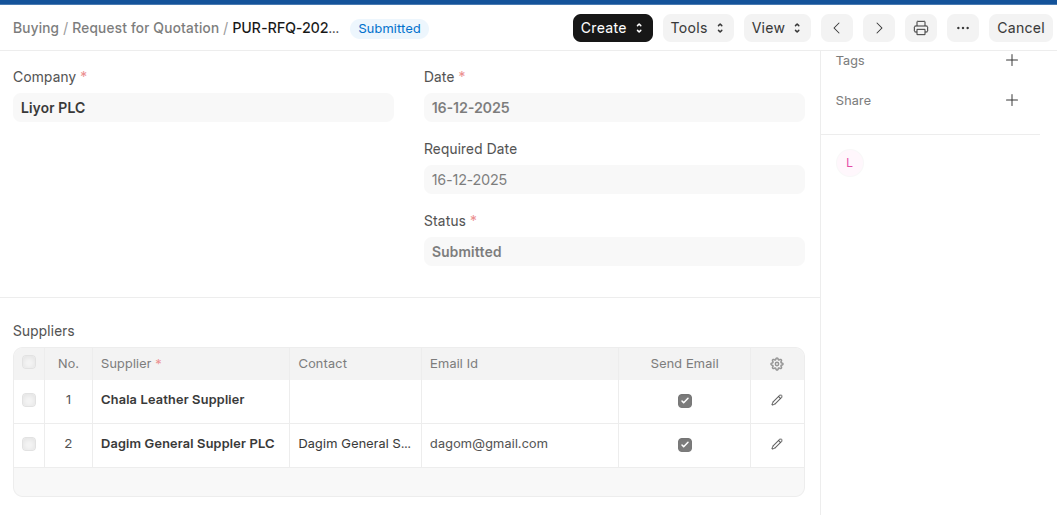Navigate to Buying breadcrumb
Image resolution: width=1057 pixels, height=515 pixels.
[x=36, y=28]
